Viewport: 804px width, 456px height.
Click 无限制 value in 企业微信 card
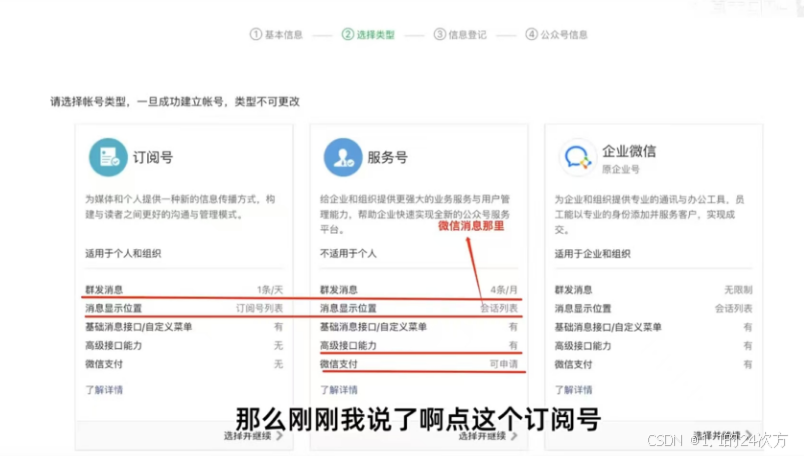738,290
